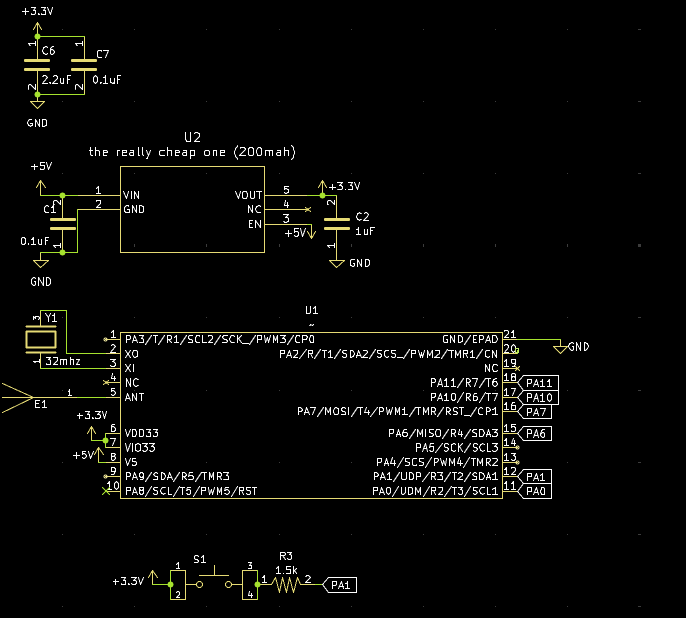Click the +5V power symbol near C1
Viewport: 686px width, 618px height.
41,187
